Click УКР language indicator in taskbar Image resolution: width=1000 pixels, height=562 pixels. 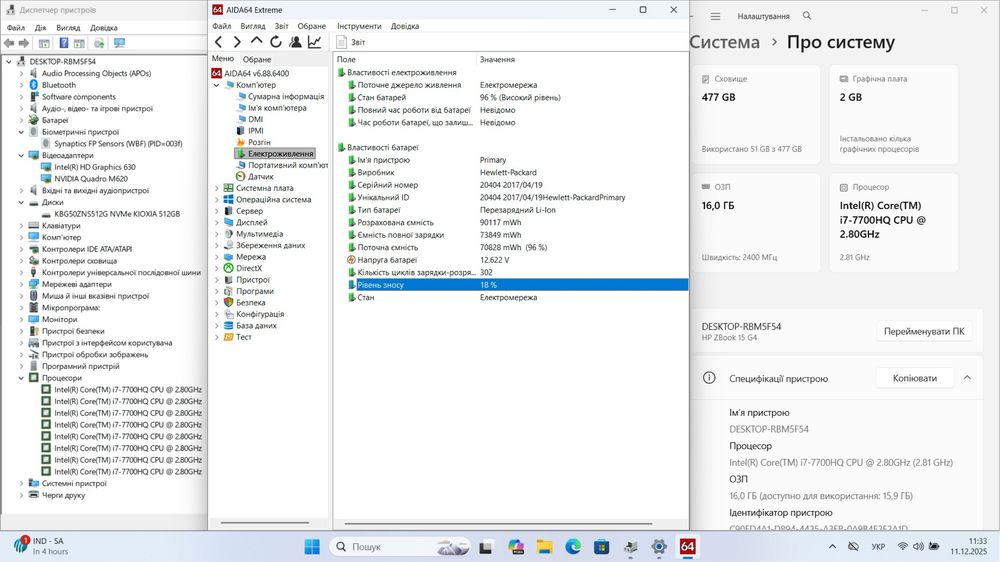point(878,547)
